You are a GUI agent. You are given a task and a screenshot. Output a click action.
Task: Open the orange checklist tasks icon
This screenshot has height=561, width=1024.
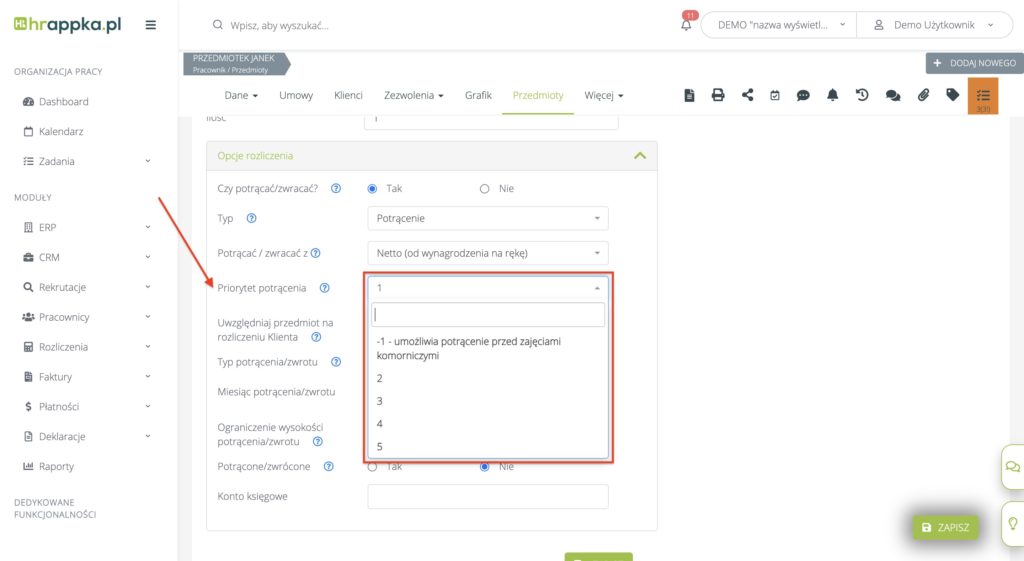pos(983,96)
